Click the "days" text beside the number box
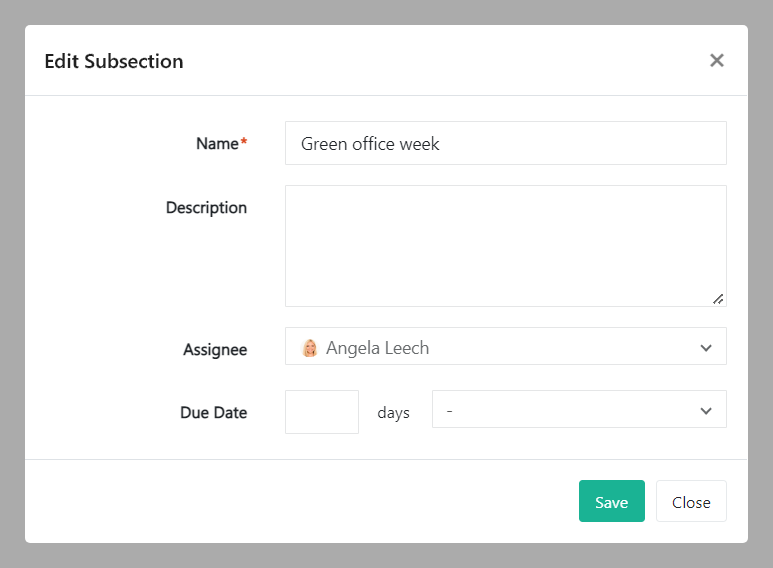Screen dimensions: 773x568 [393, 413]
